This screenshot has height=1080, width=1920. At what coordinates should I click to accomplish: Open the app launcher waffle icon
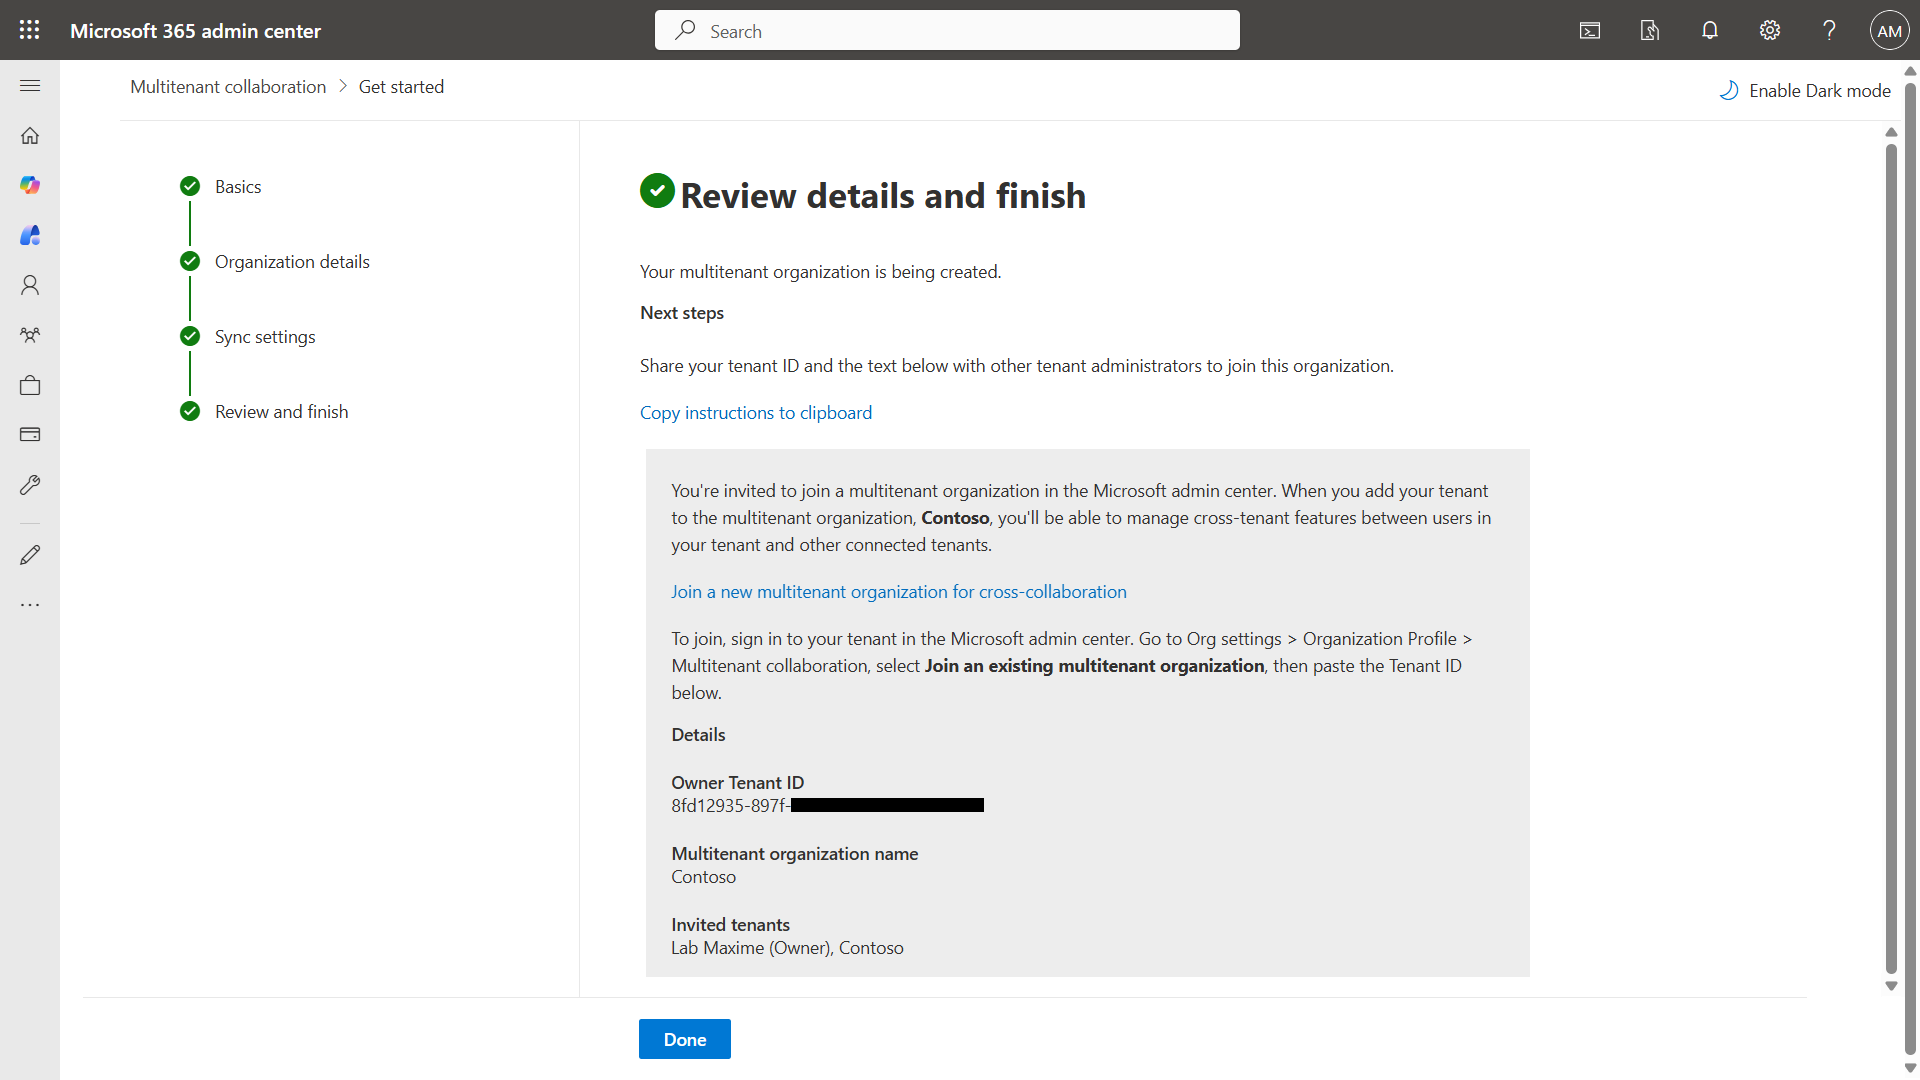[x=30, y=30]
